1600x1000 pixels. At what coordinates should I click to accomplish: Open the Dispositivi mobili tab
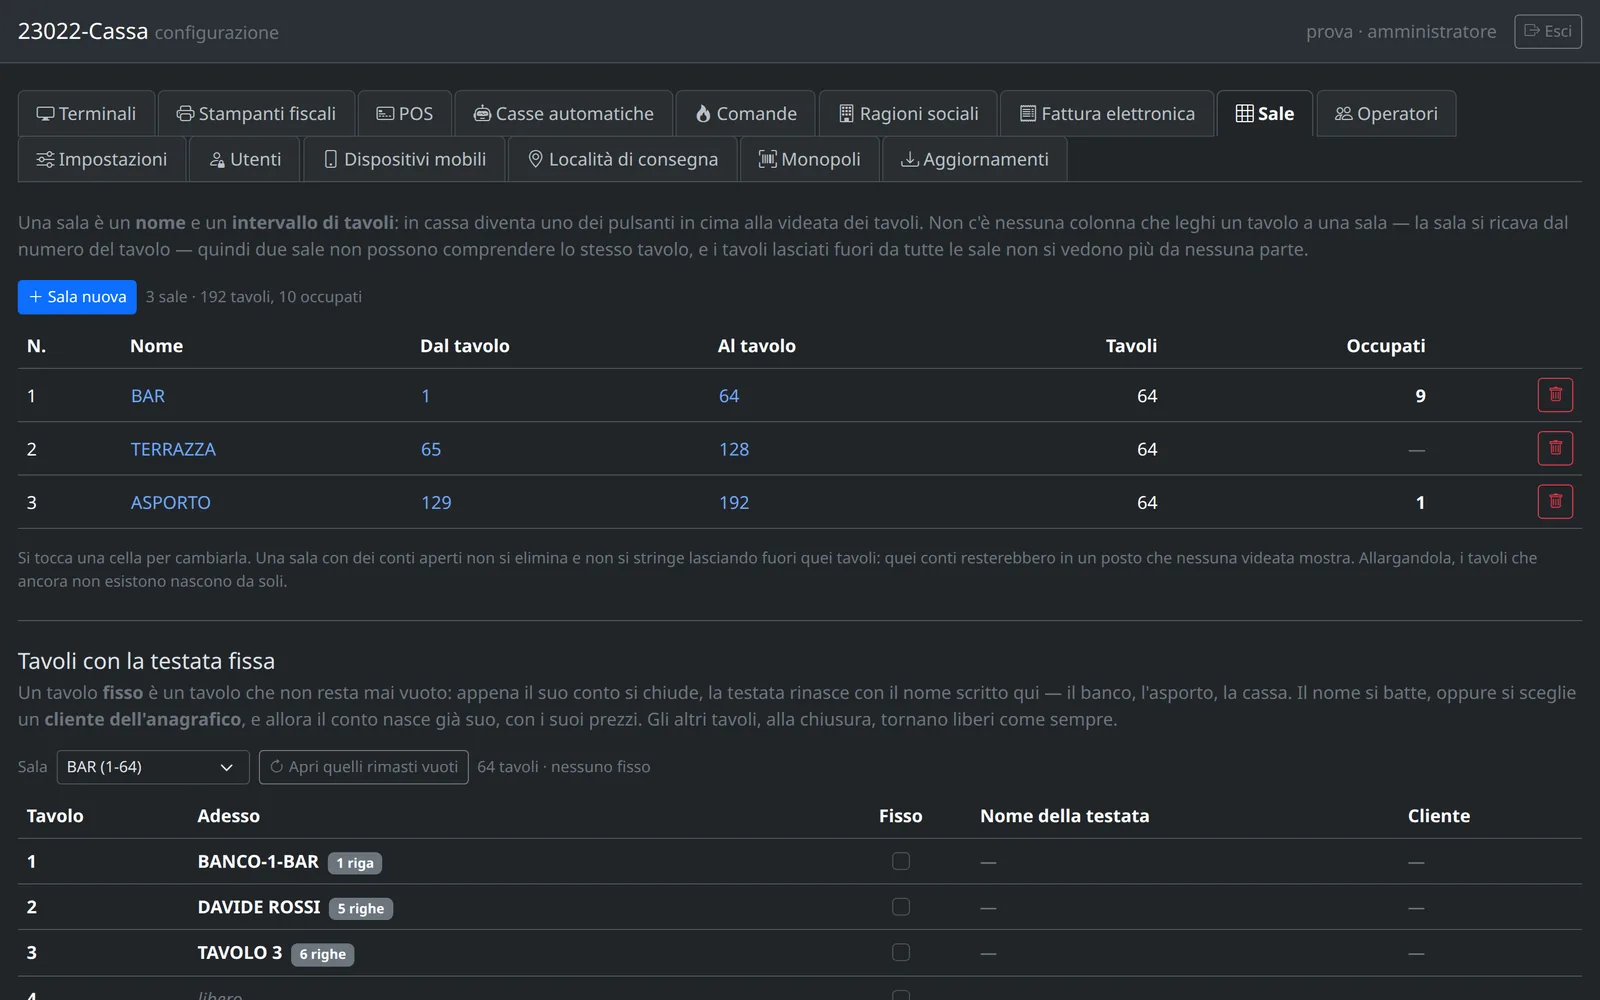405,159
